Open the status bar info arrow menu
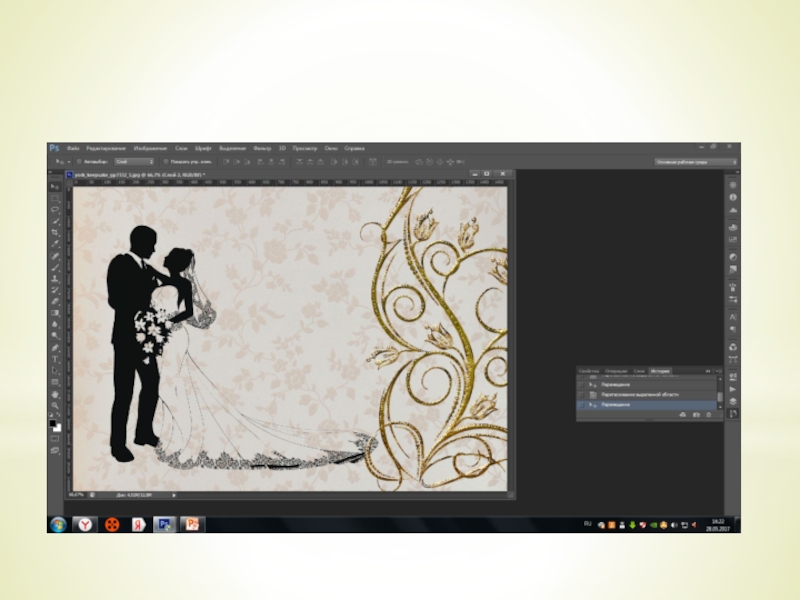This screenshot has height=600, width=800. (174, 495)
